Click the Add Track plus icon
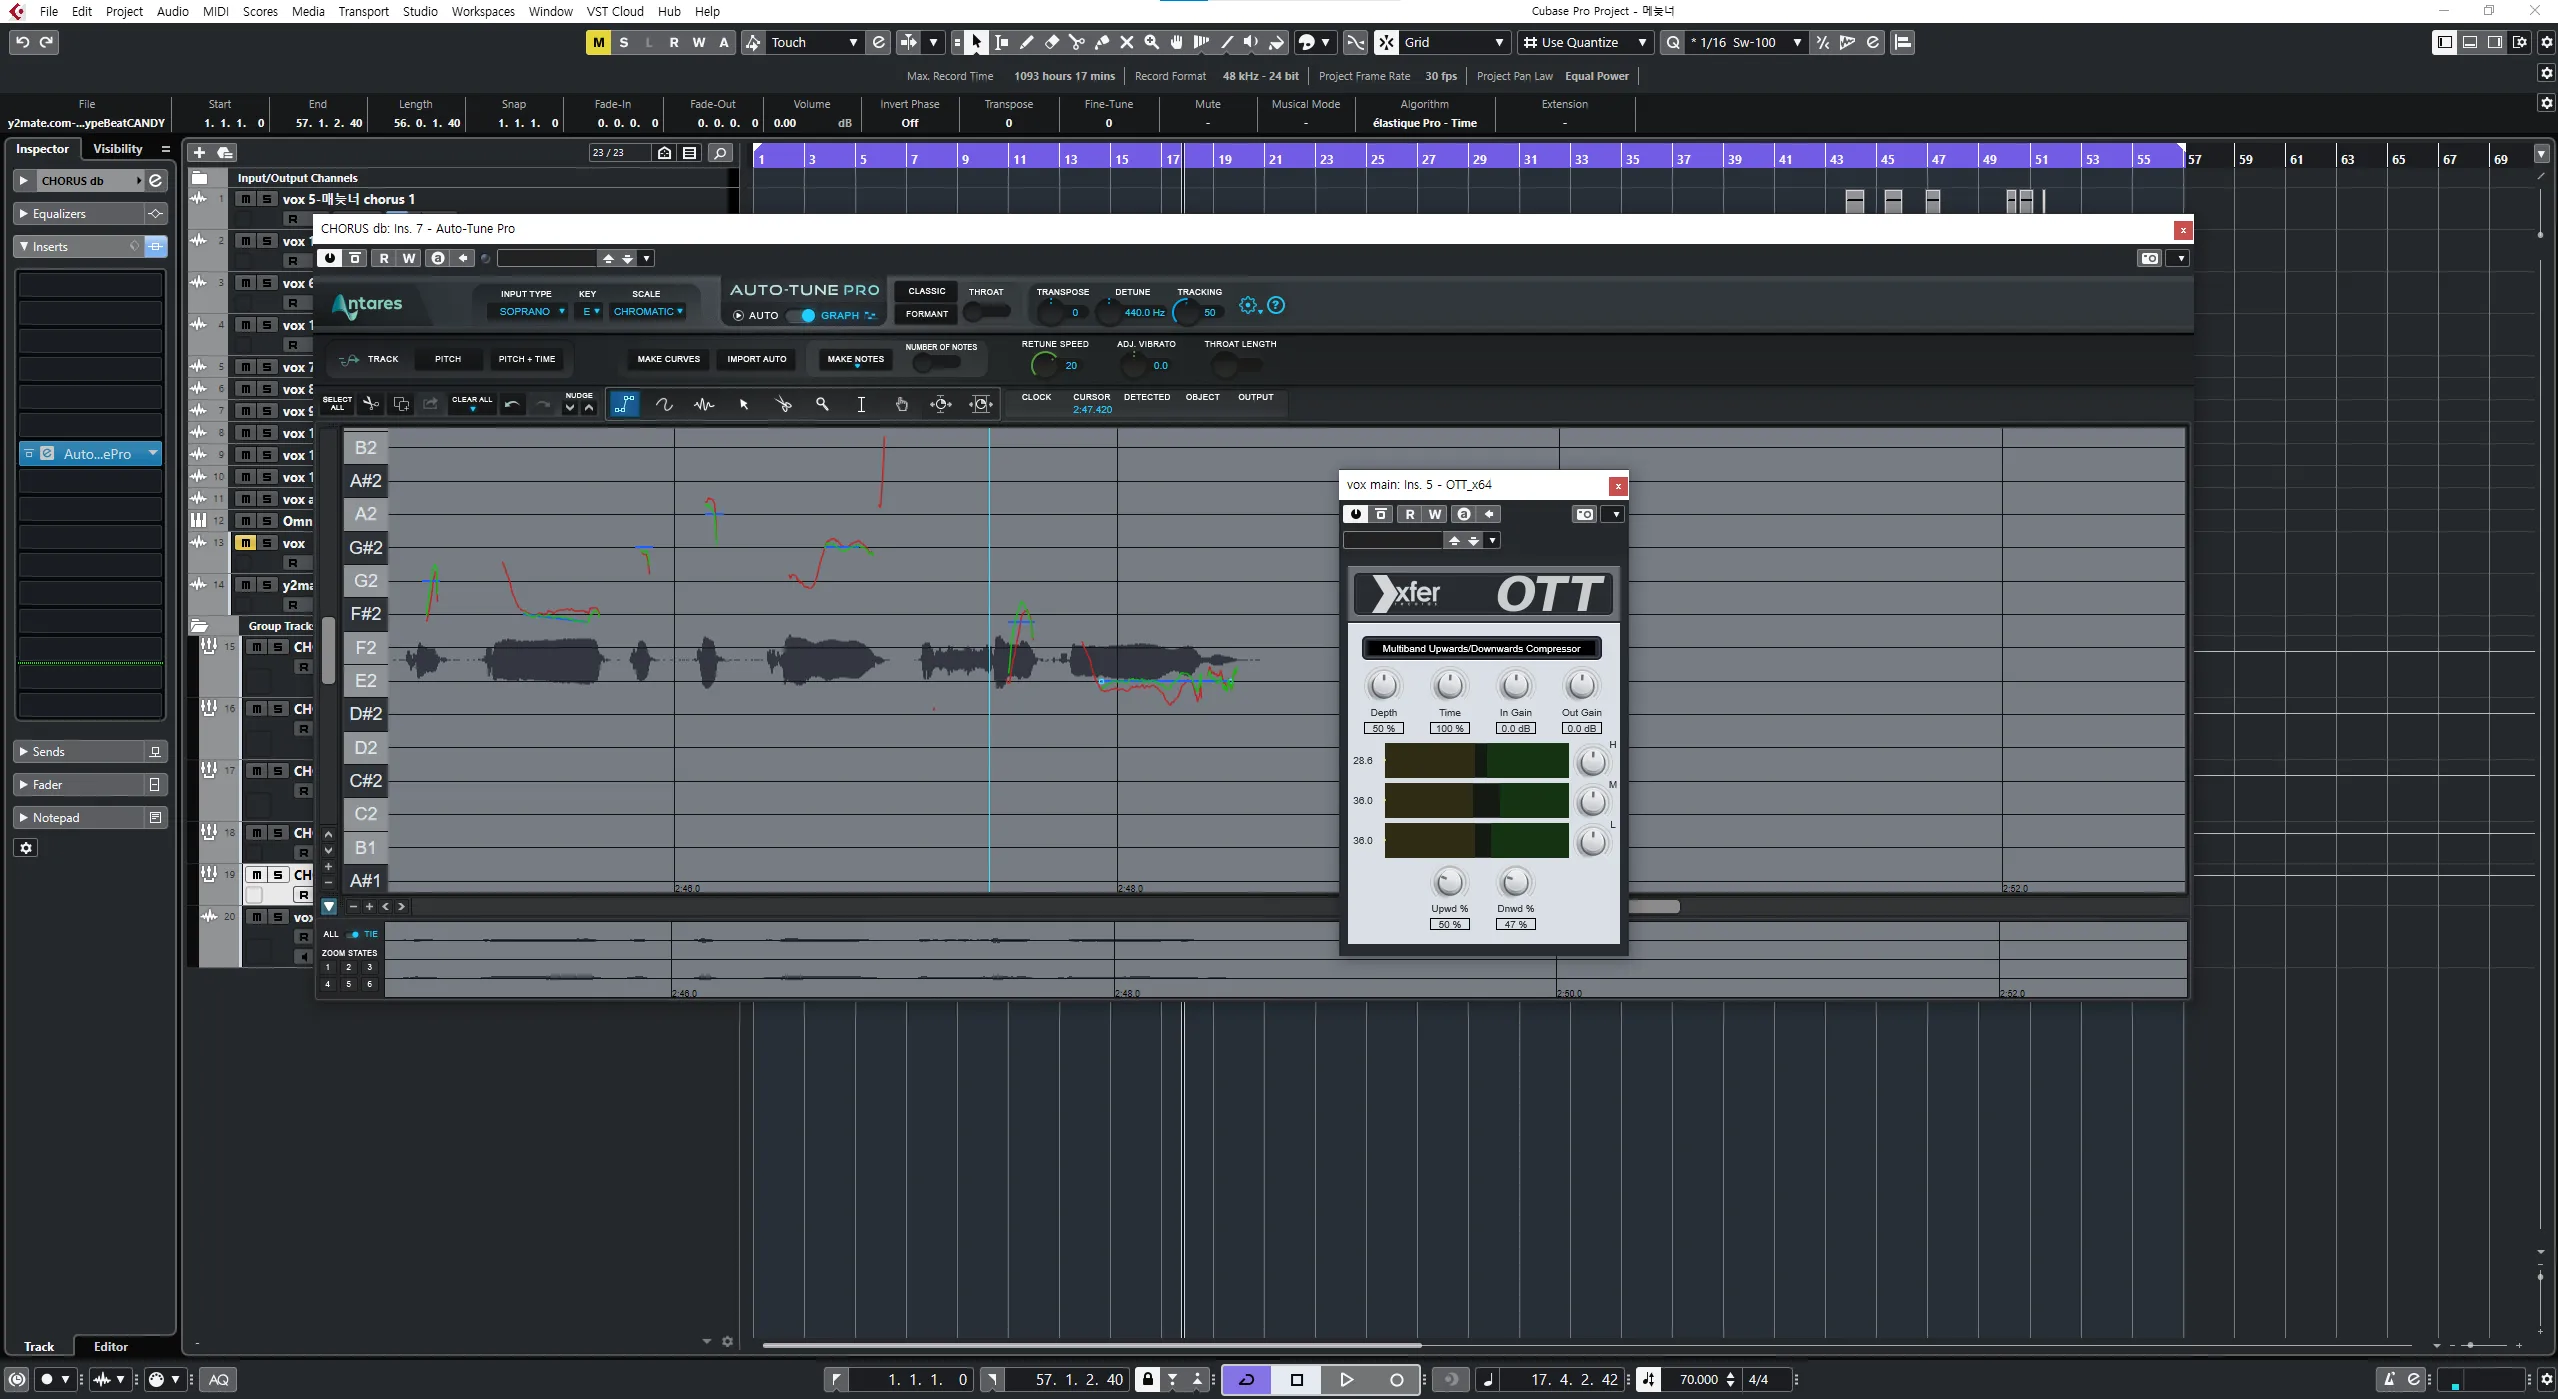Viewport: 2558px width, 1399px height. point(199,153)
